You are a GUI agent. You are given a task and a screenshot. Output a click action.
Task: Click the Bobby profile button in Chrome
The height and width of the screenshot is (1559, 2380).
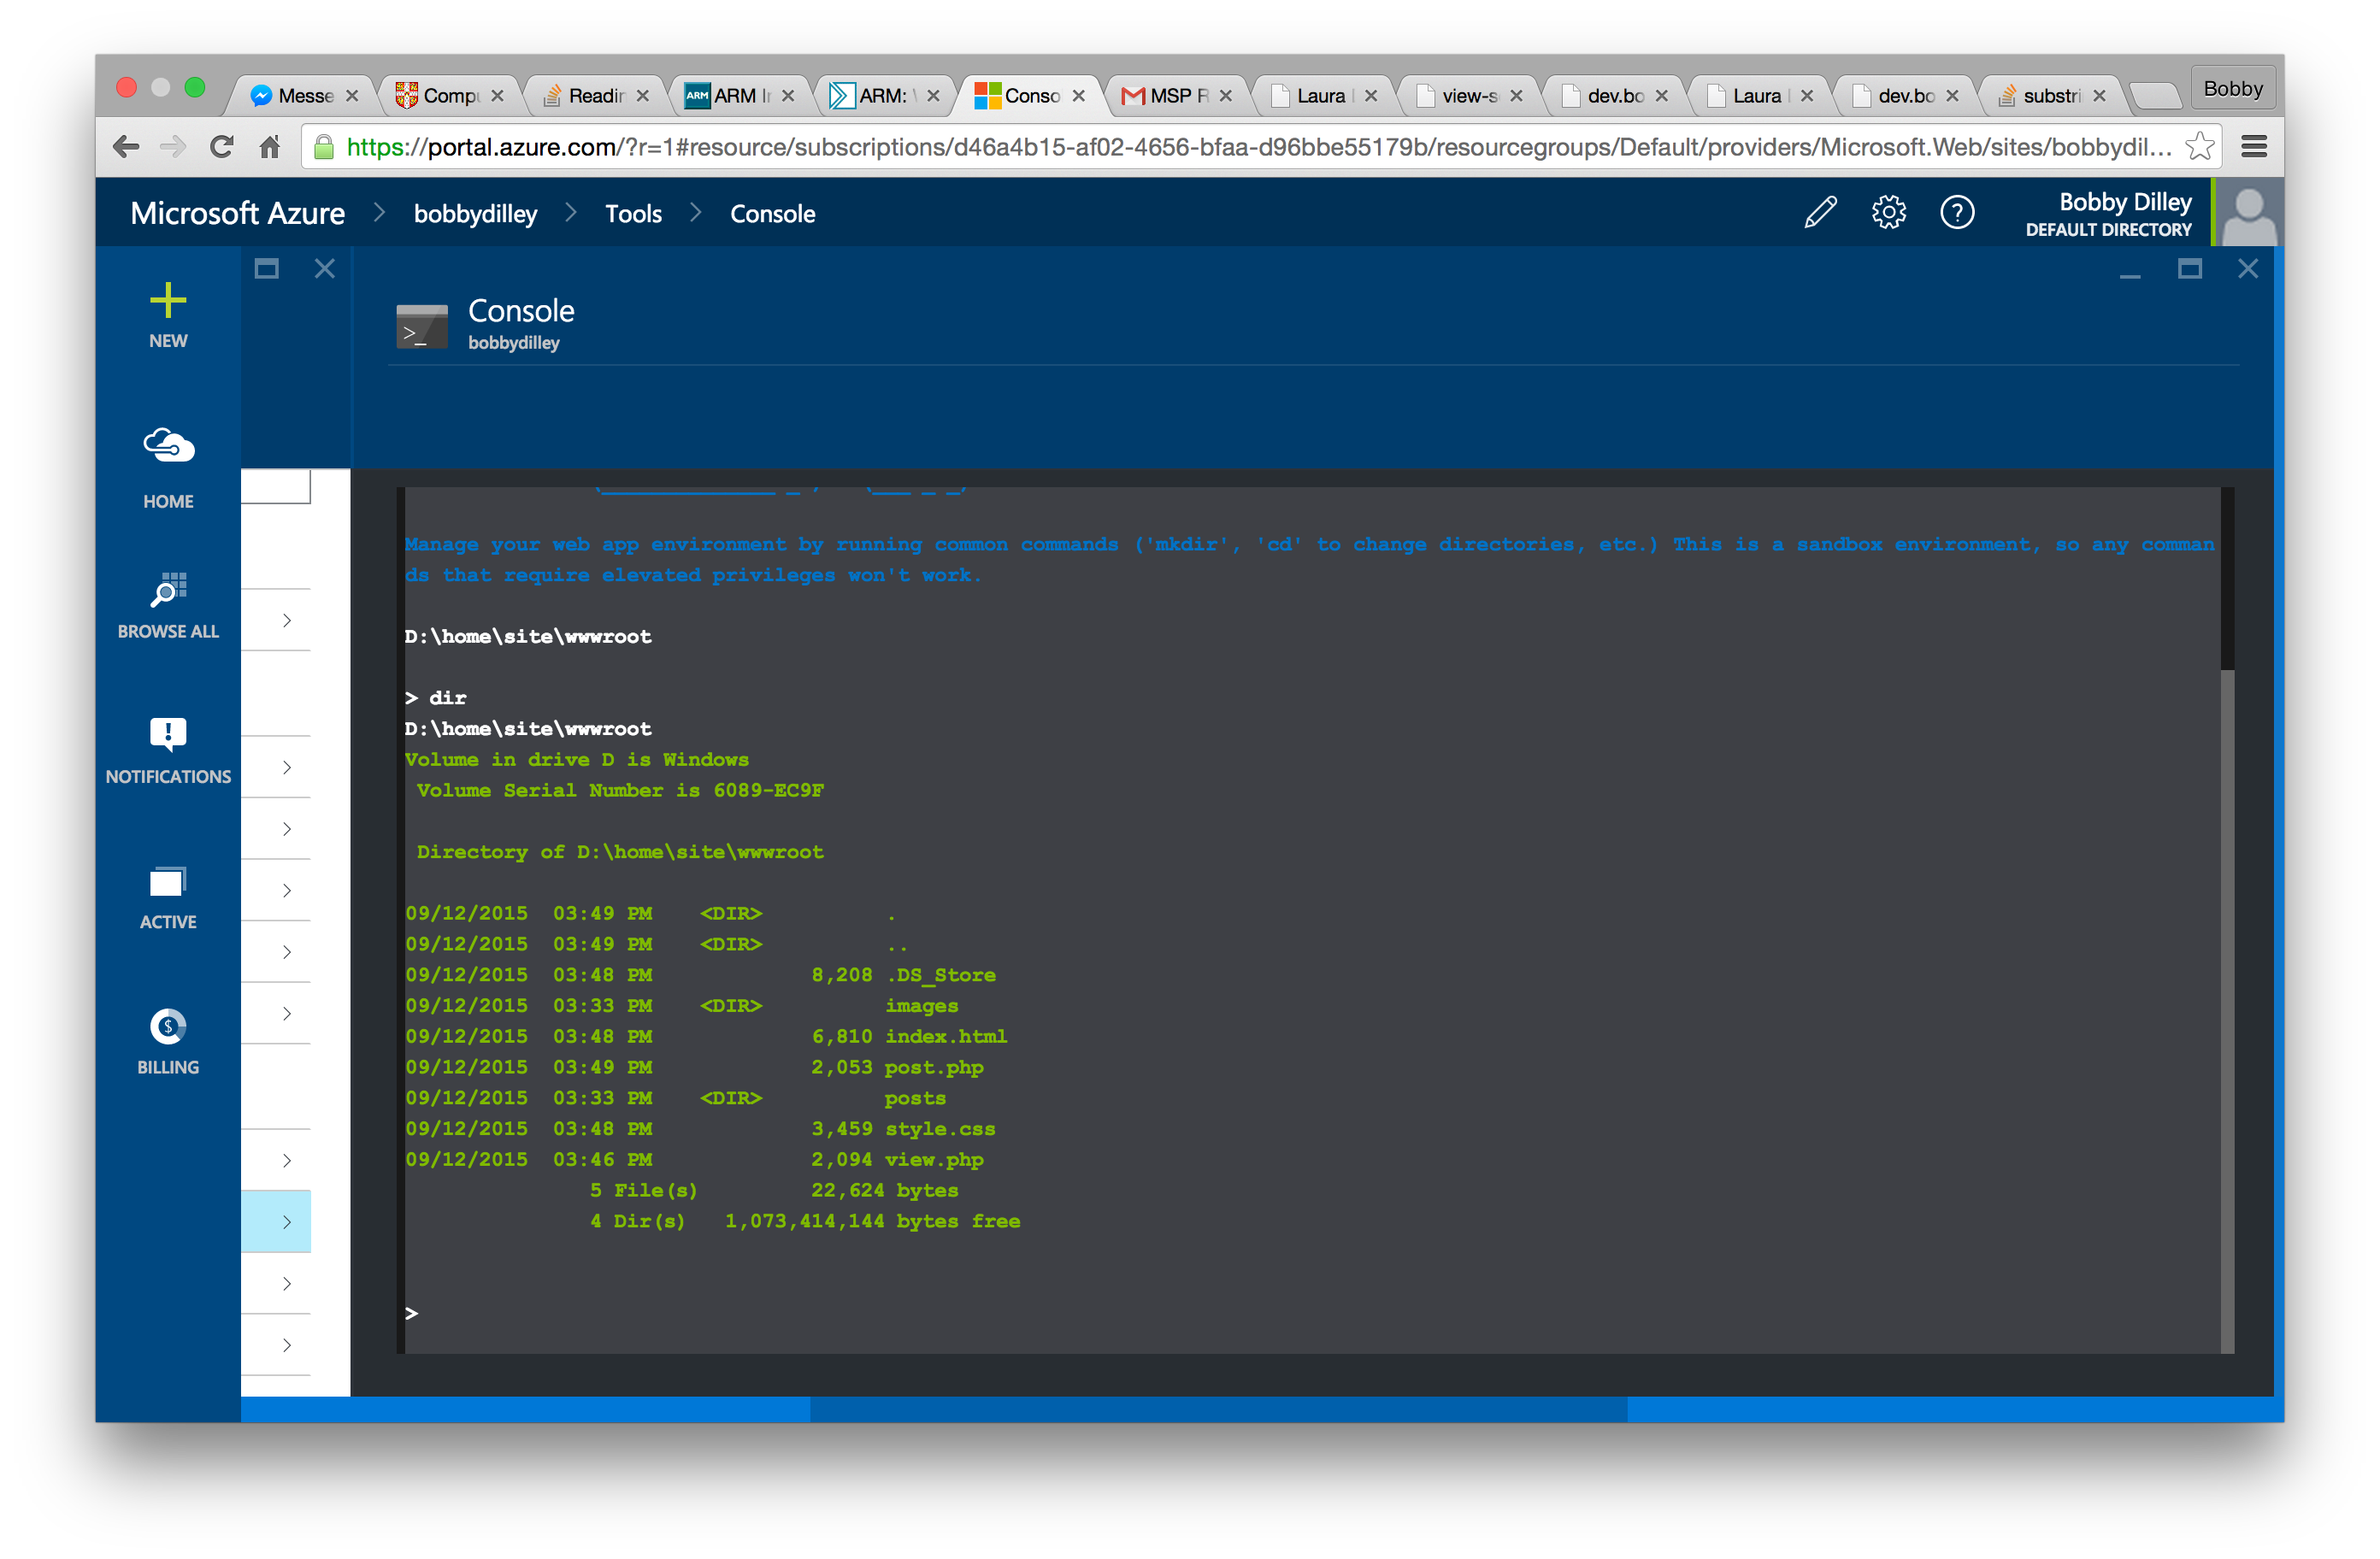[2232, 88]
